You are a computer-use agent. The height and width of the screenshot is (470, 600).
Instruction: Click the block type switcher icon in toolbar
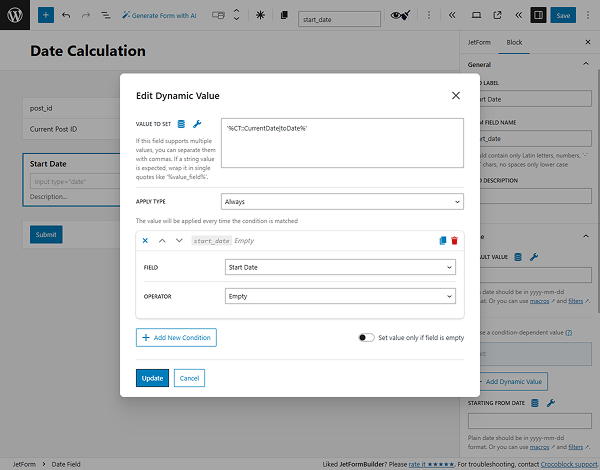[218, 15]
